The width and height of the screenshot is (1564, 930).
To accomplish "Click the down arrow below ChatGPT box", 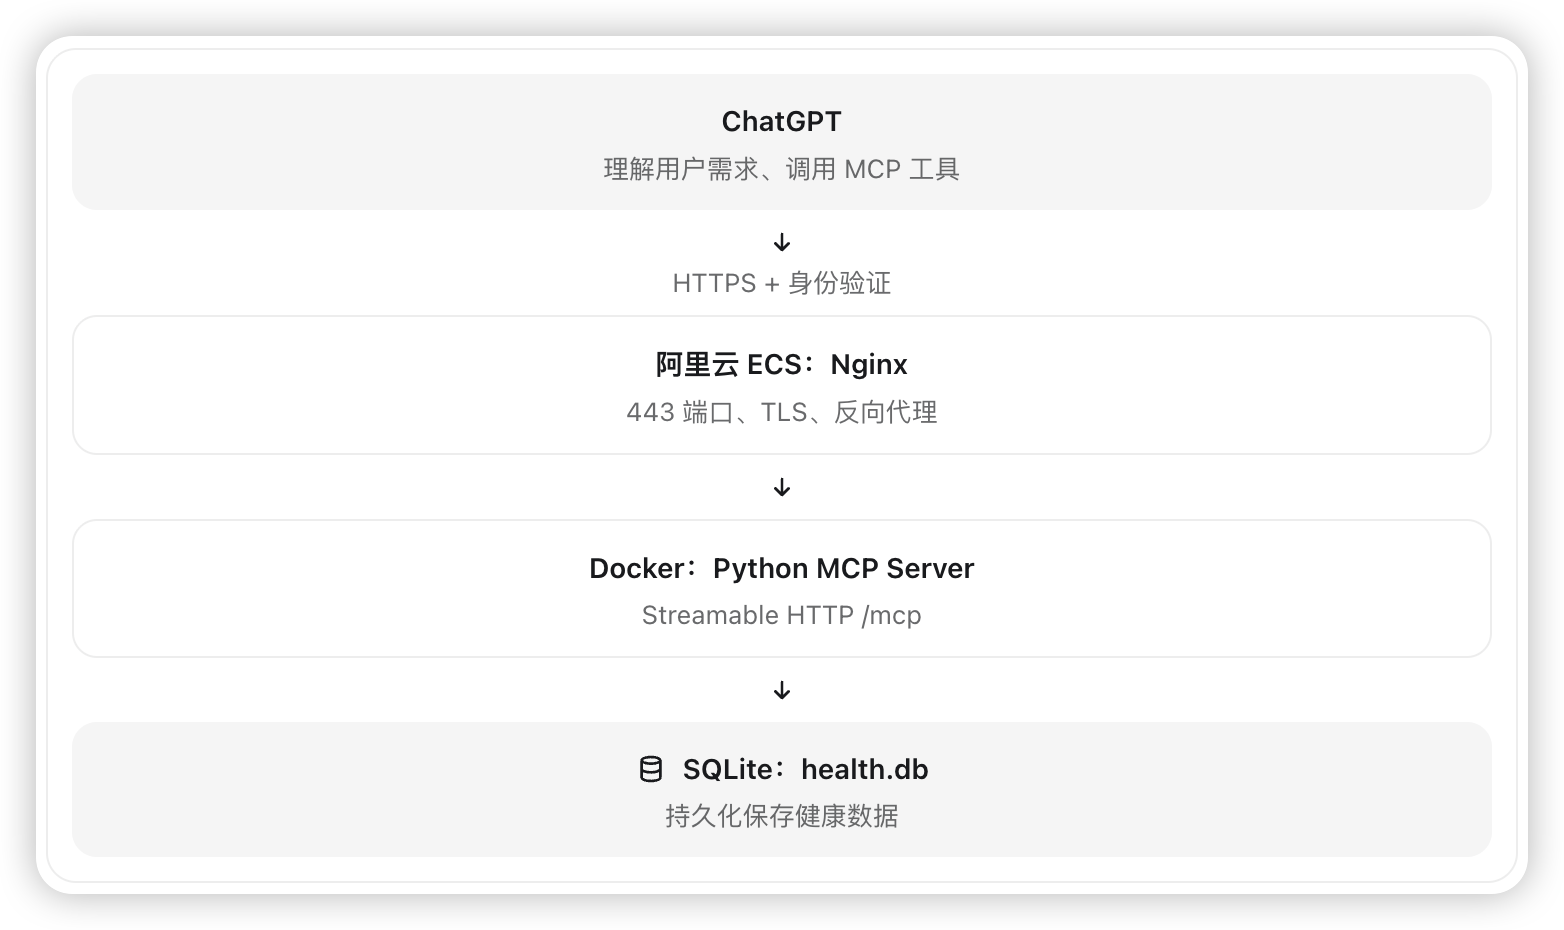I will click(x=782, y=243).
